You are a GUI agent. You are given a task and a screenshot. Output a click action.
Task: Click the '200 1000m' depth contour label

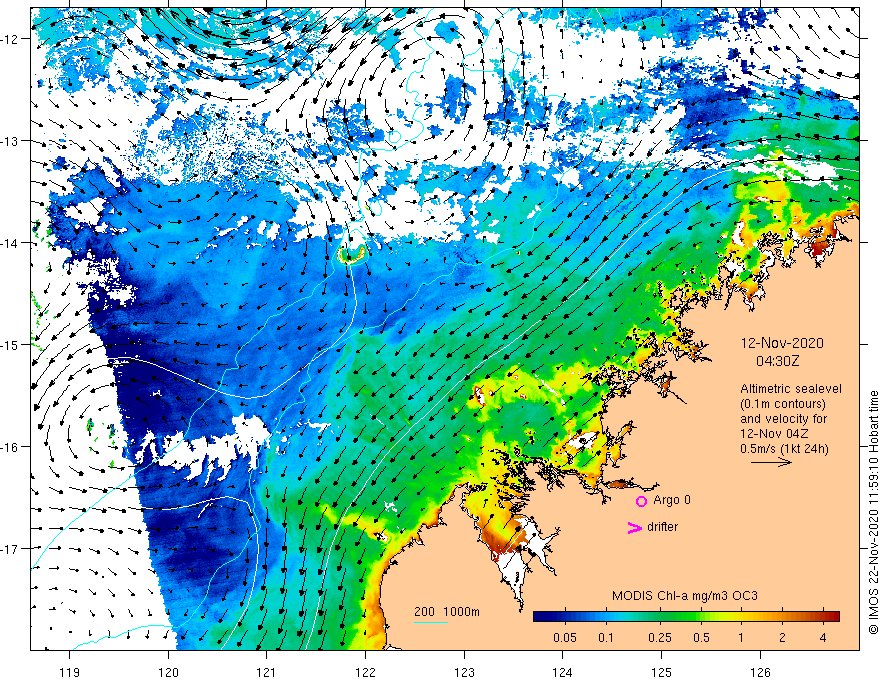point(447,612)
